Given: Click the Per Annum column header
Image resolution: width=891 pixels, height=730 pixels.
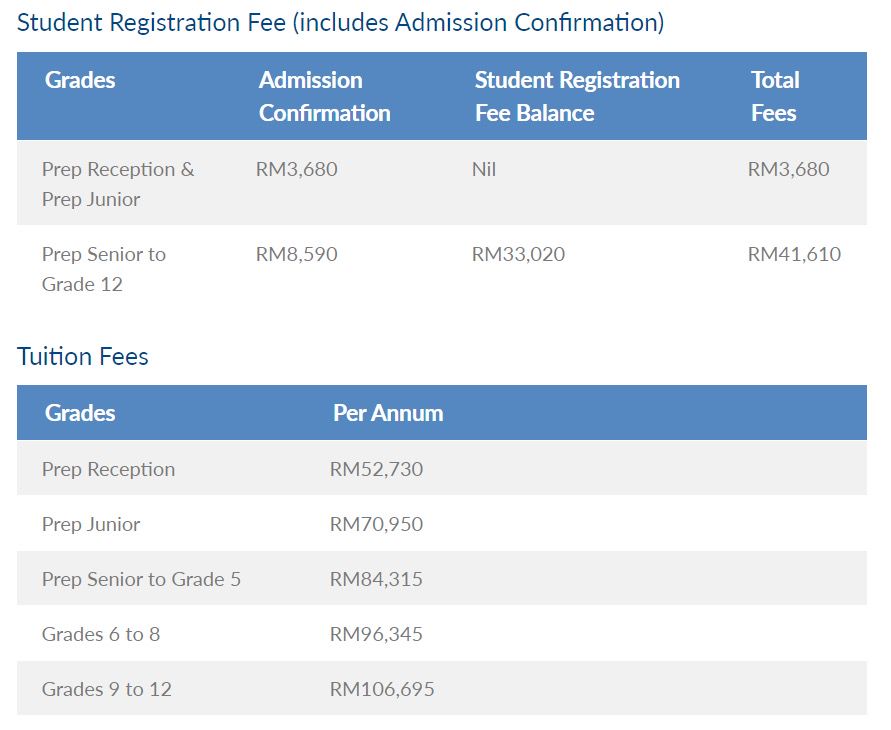Looking at the screenshot, I should click(x=388, y=413).
